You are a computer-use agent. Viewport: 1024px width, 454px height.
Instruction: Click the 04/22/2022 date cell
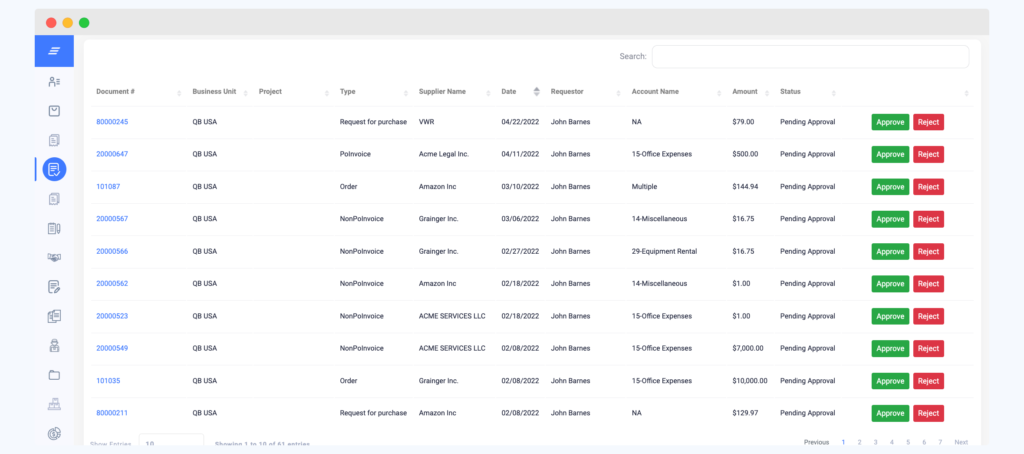tap(520, 122)
